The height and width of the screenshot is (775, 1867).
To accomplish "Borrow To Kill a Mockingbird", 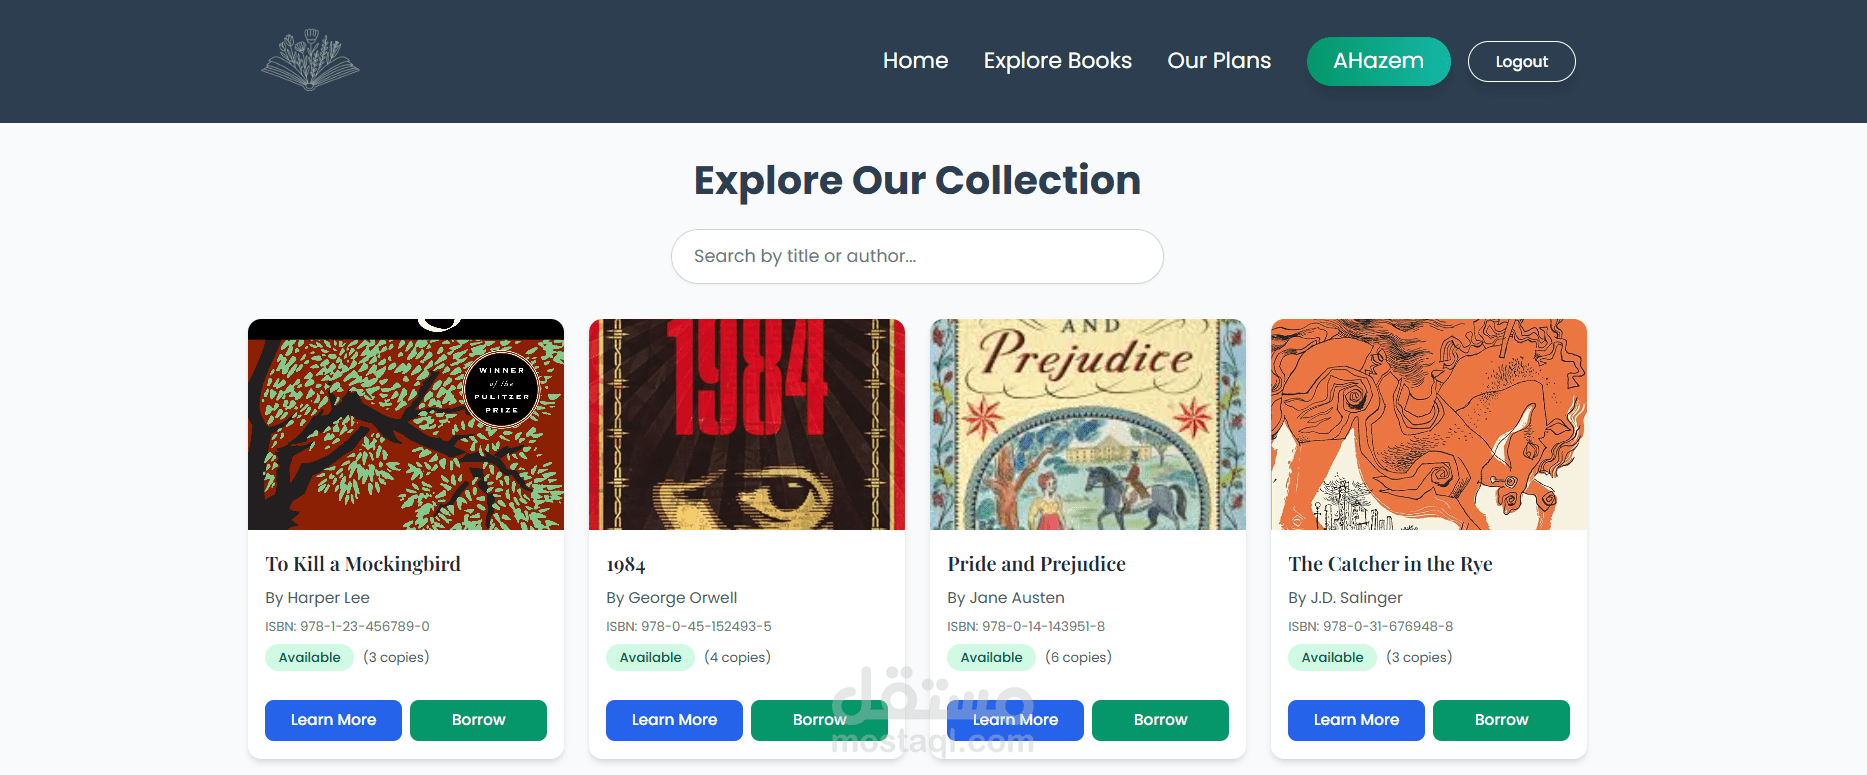I will click(478, 720).
